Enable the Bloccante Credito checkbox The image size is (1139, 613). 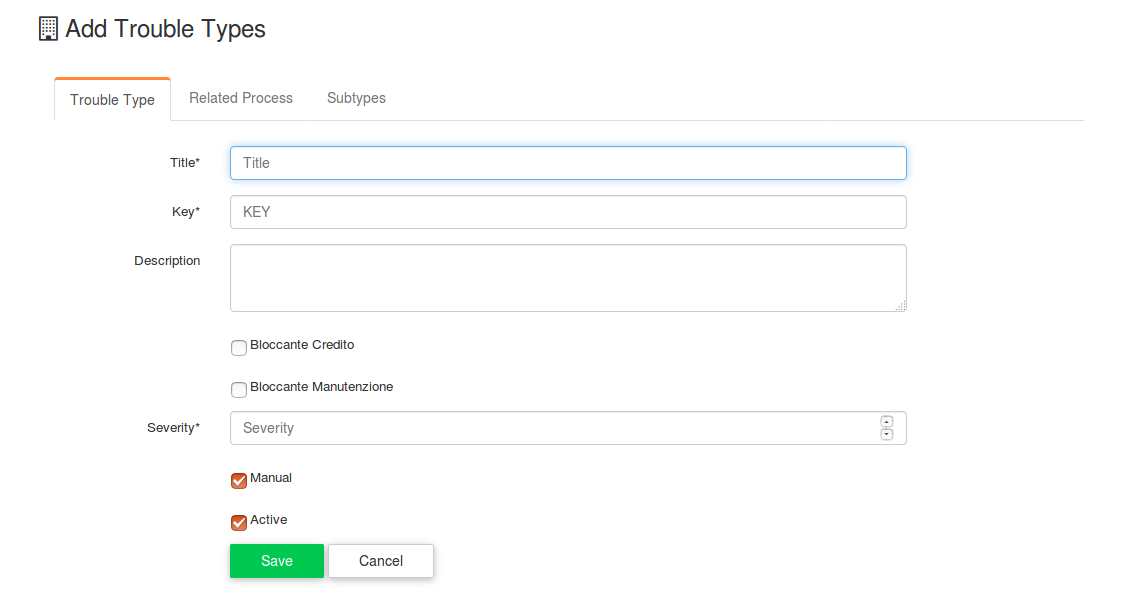pyautogui.click(x=239, y=348)
